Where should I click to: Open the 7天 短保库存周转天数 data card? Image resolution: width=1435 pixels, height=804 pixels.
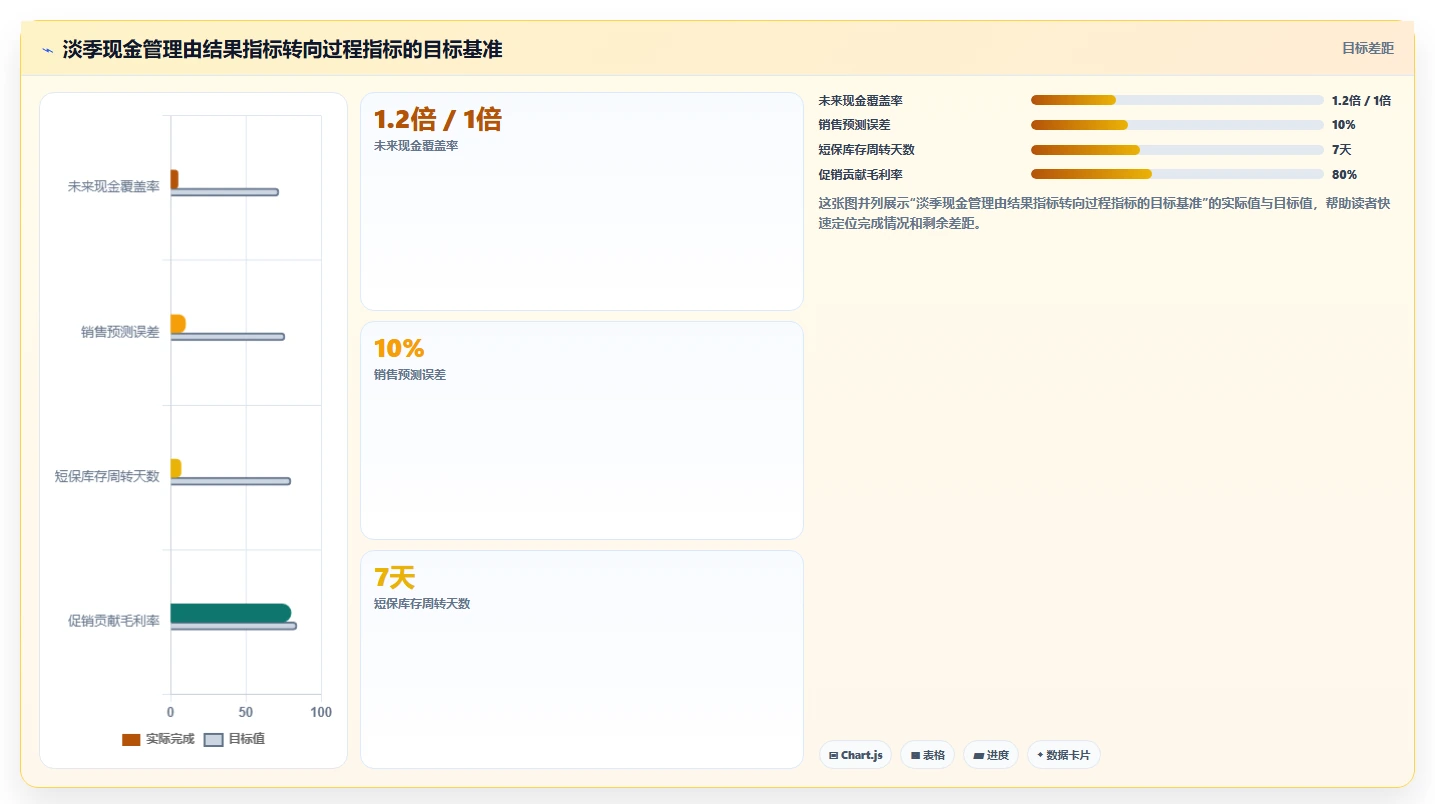tap(582, 660)
